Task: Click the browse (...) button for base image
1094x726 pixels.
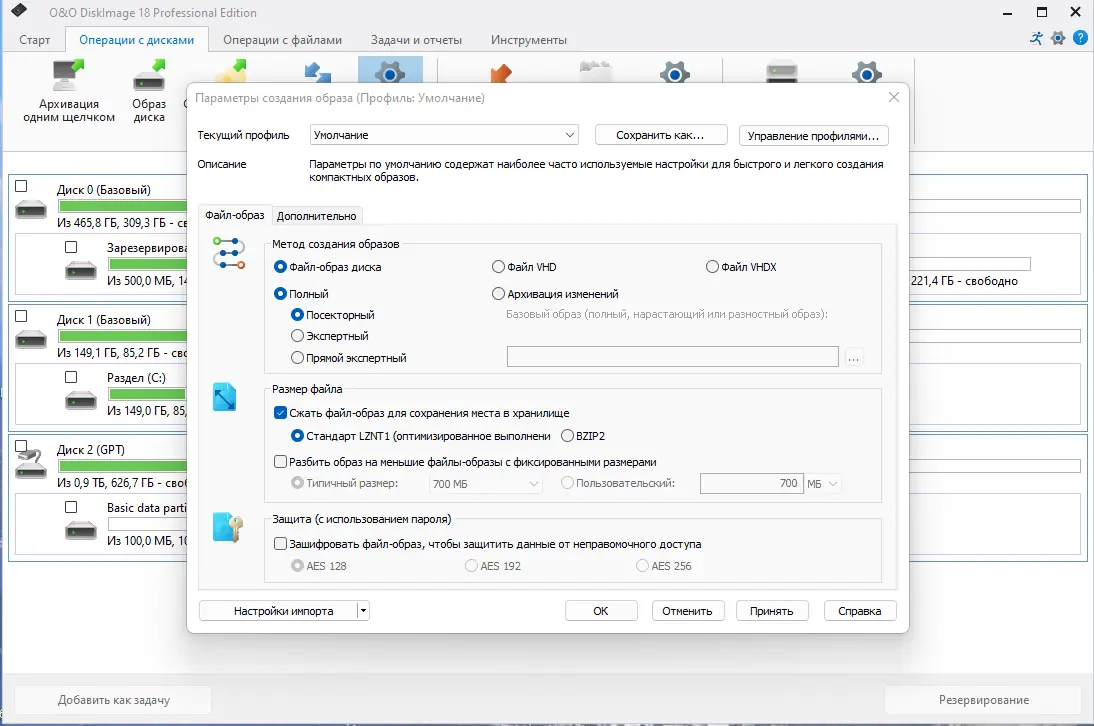Action: click(853, 357)
